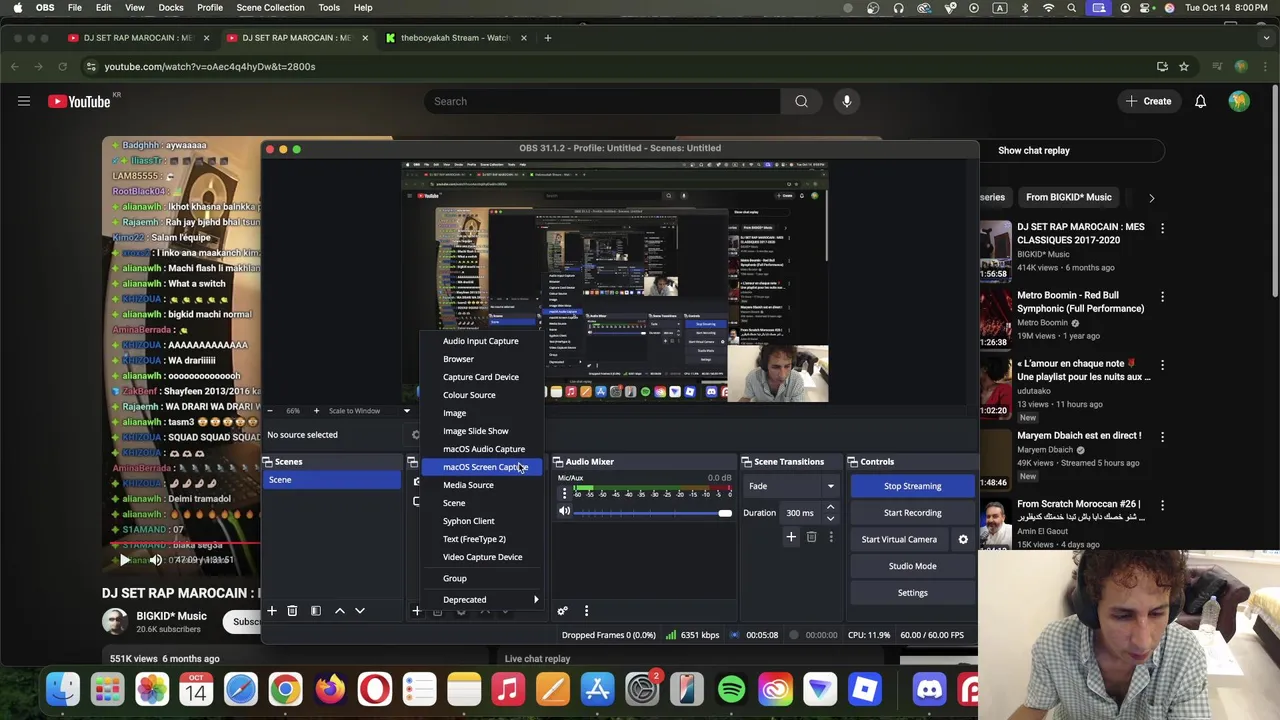Click Stop Streaming button

[912, 486]
